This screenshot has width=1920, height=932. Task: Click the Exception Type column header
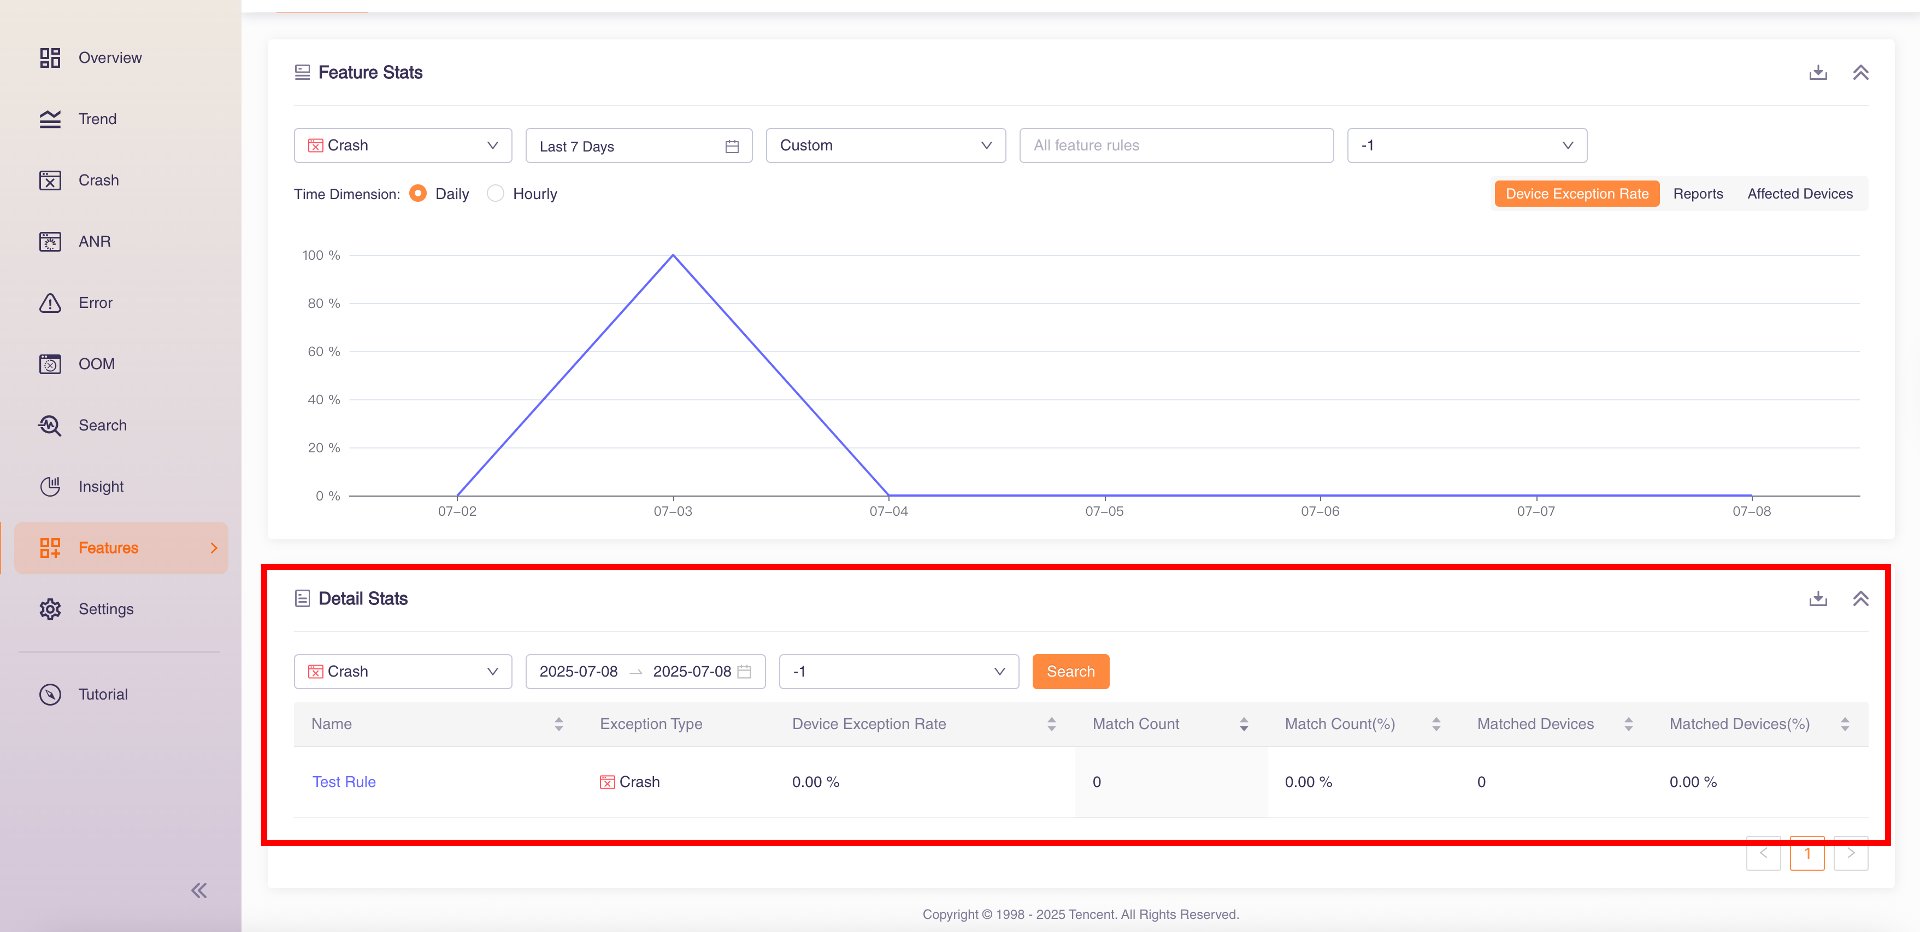(651, 724)
